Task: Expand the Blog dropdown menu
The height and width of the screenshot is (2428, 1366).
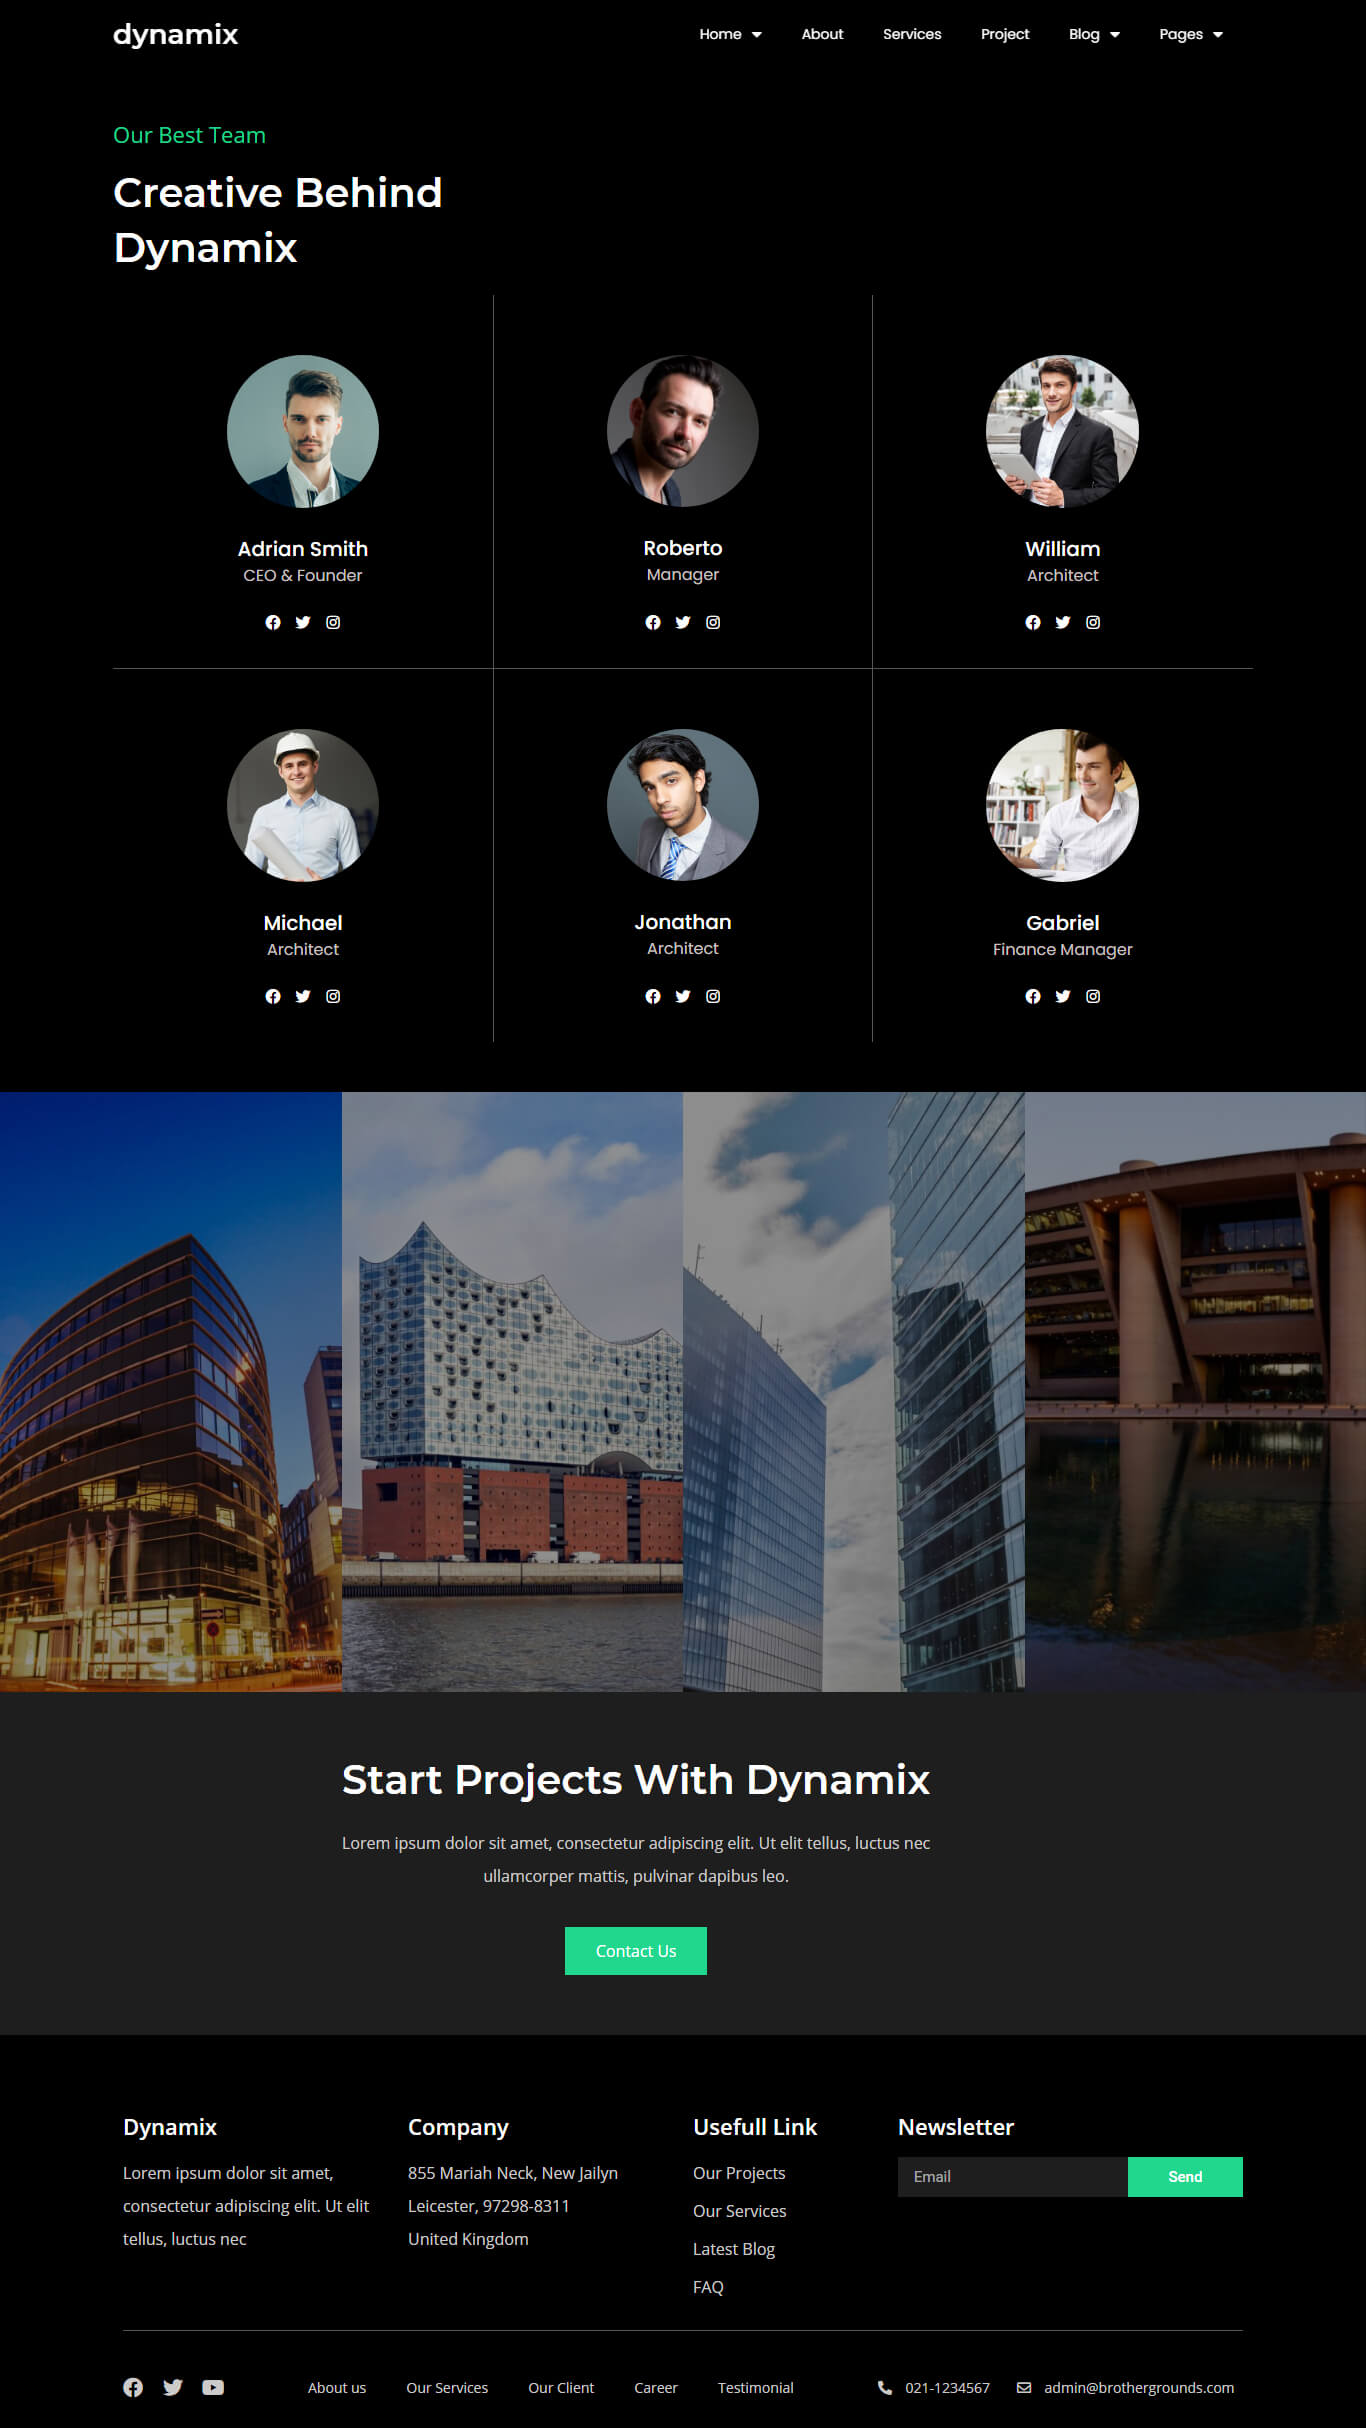Action: coord(1094,34)
